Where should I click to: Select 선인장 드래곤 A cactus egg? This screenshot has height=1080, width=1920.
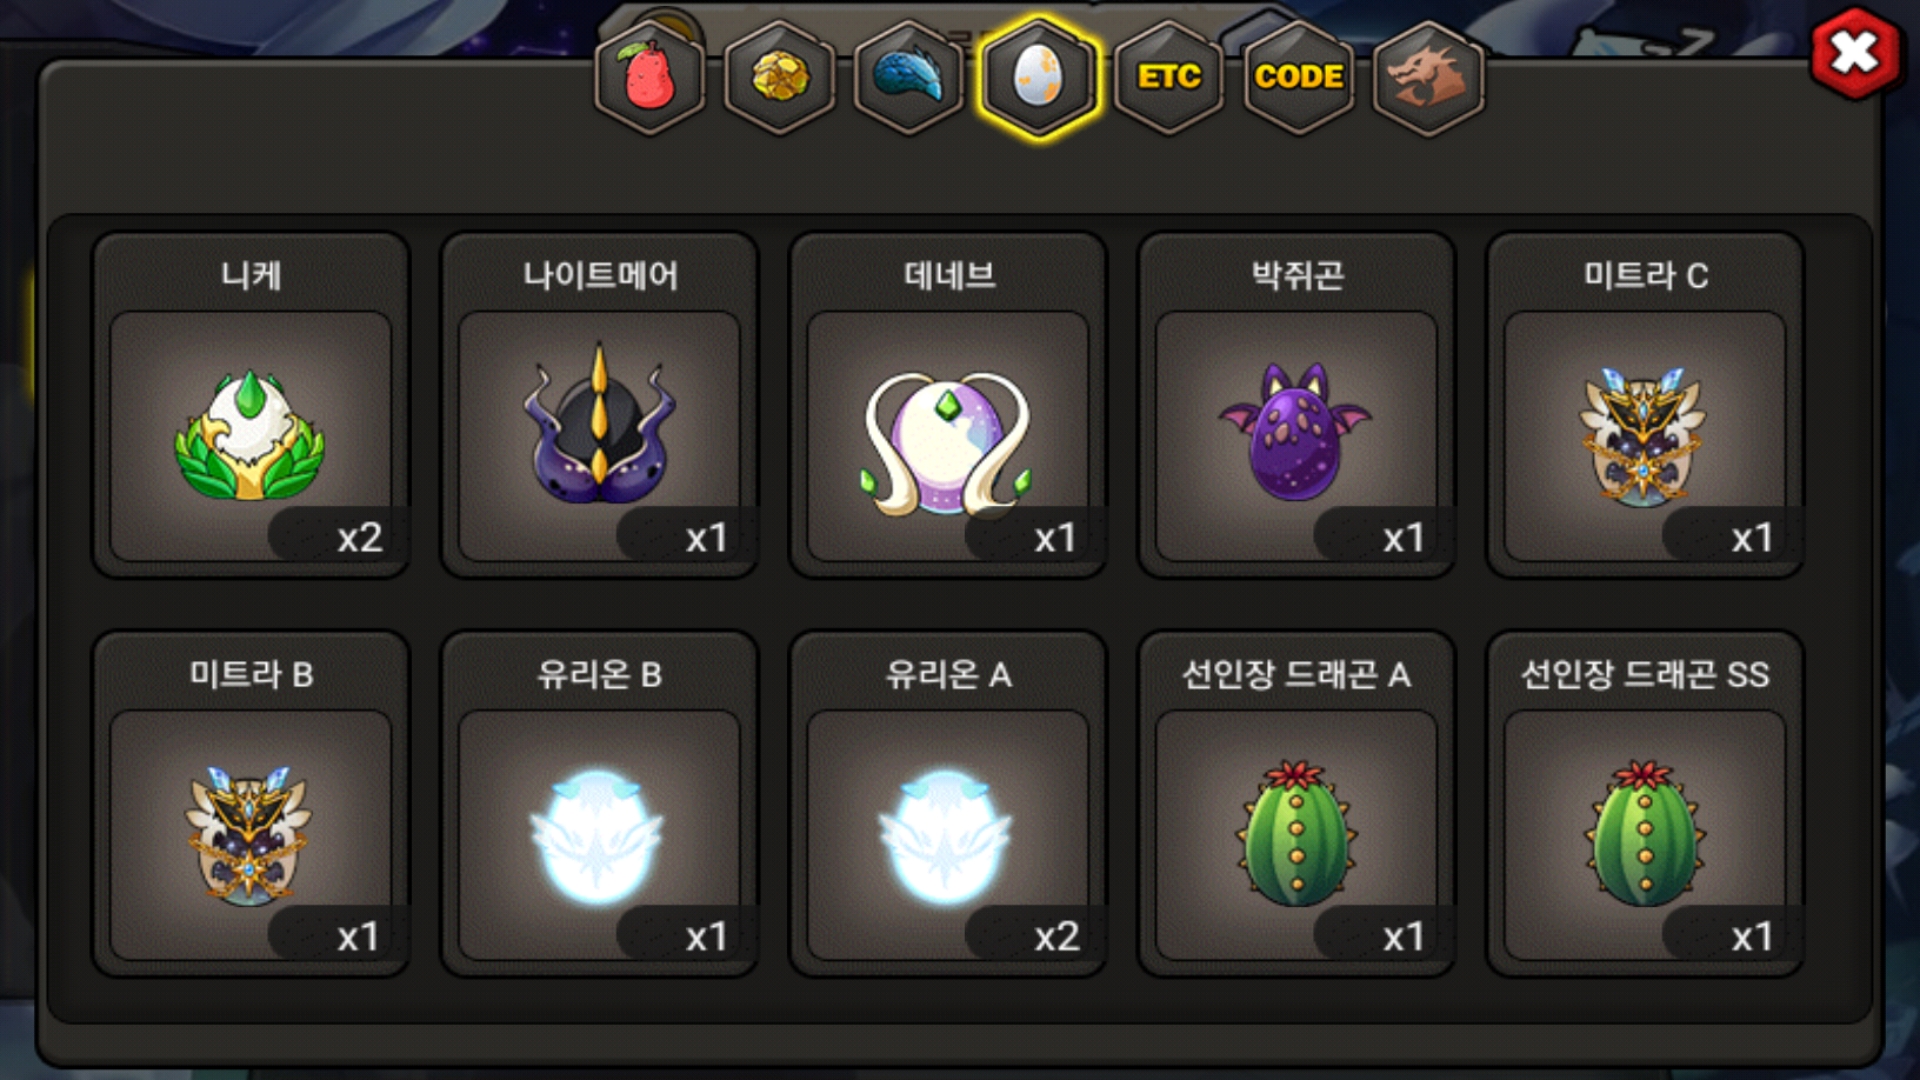click(x=1297, y=835)
